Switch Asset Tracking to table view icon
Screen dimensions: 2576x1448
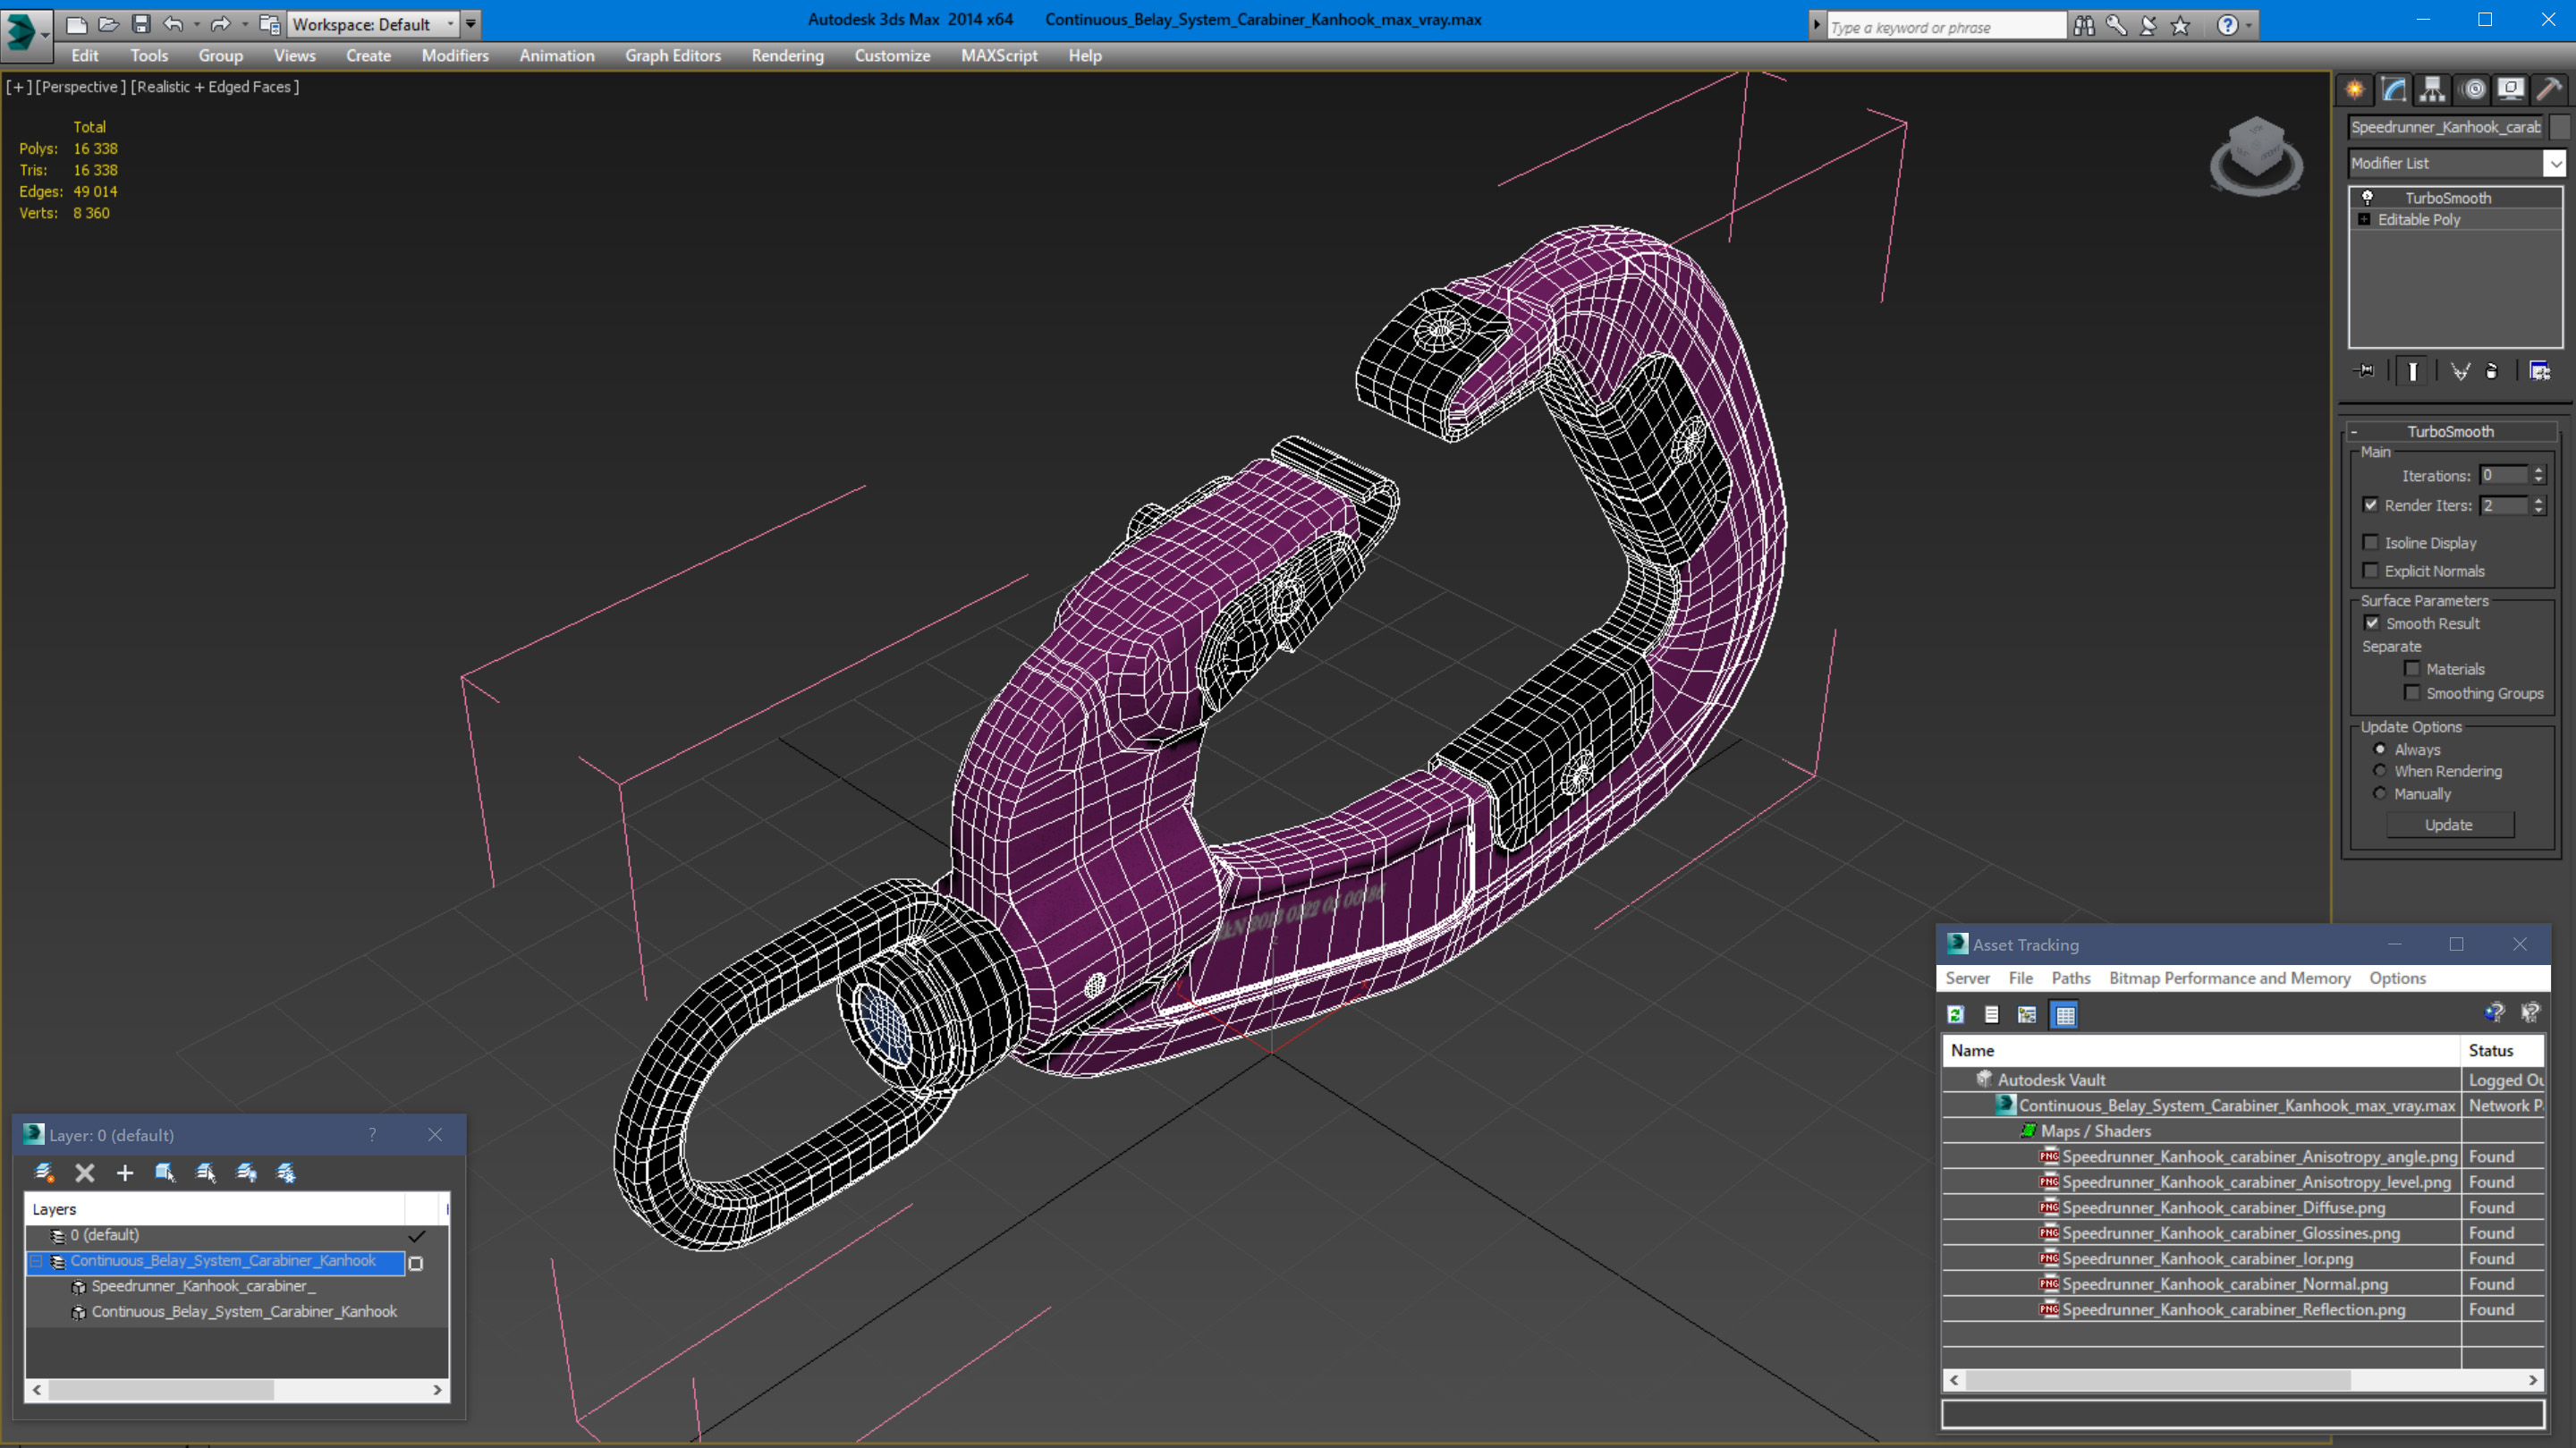[x=2064, y=1015]
